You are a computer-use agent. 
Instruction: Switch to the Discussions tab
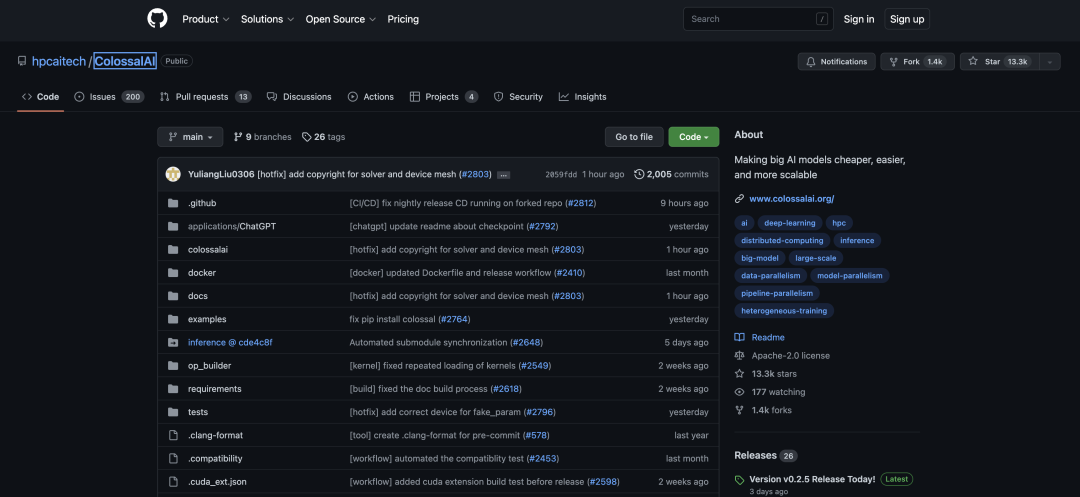click(x=299, y=97)
